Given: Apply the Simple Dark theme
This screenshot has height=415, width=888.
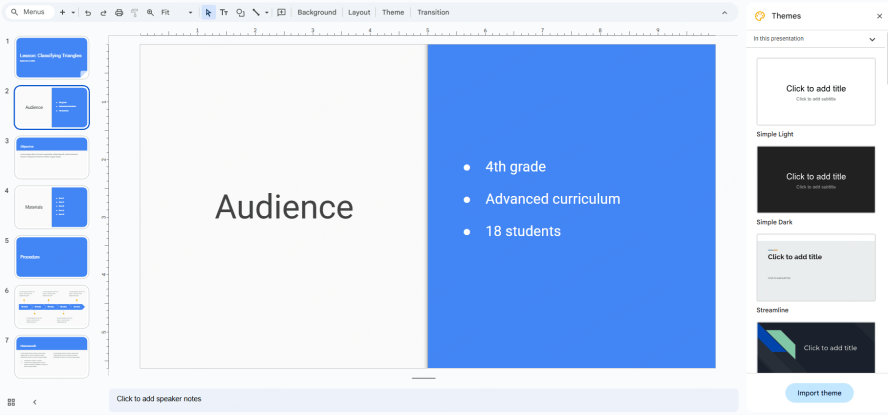Looking at the screenshot, I should (x=816, y=179).
